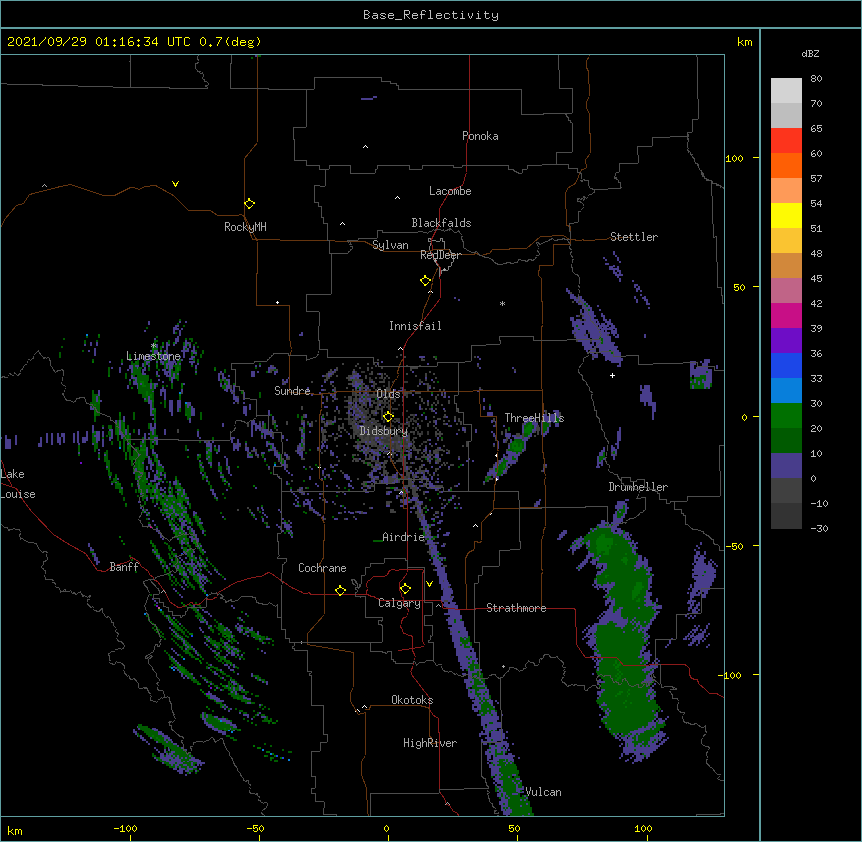Click the white plus marker north of Drumheller
Screen dimensions: 862x842
(x=612, y=375)
